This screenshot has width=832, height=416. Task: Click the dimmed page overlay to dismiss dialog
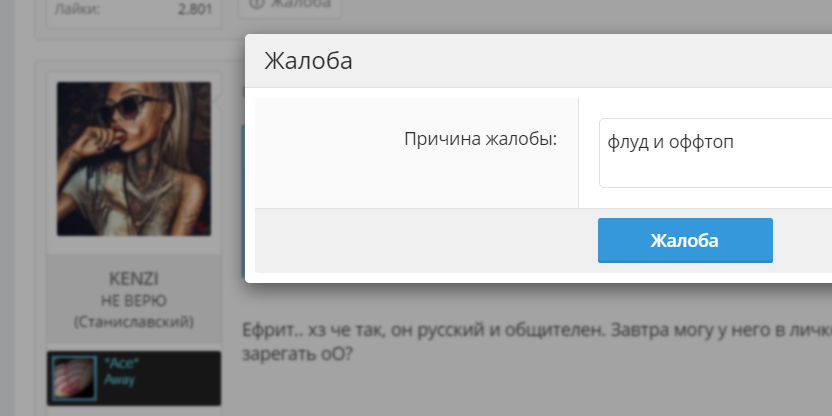click(531, 393)
